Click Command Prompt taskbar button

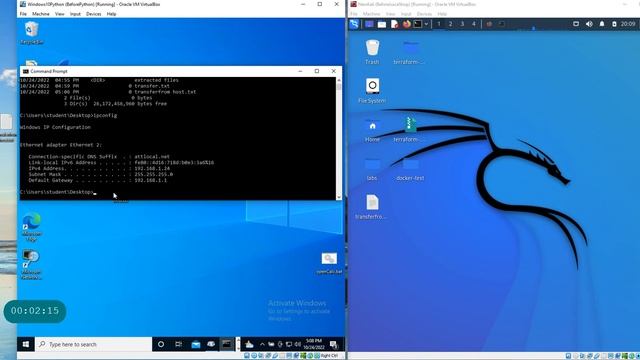pos(227,344)
